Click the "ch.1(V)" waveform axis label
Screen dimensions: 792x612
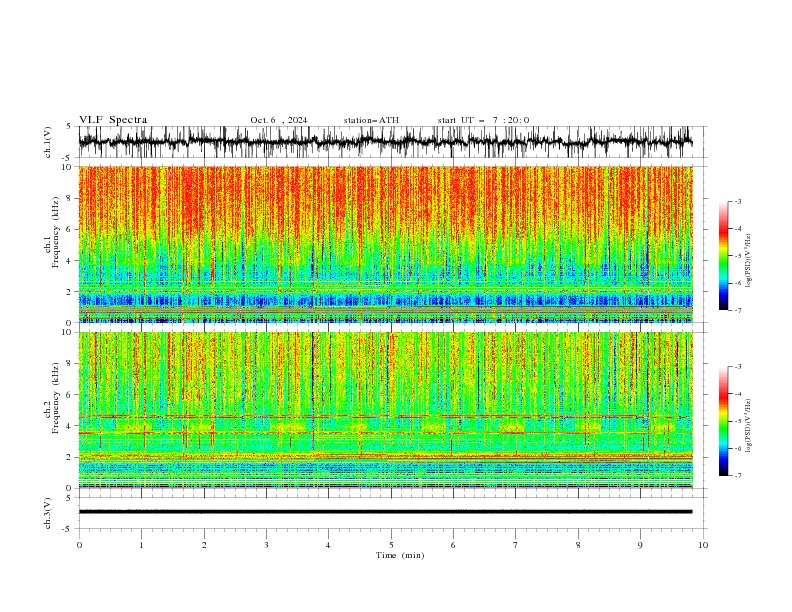tap(48, 142)
